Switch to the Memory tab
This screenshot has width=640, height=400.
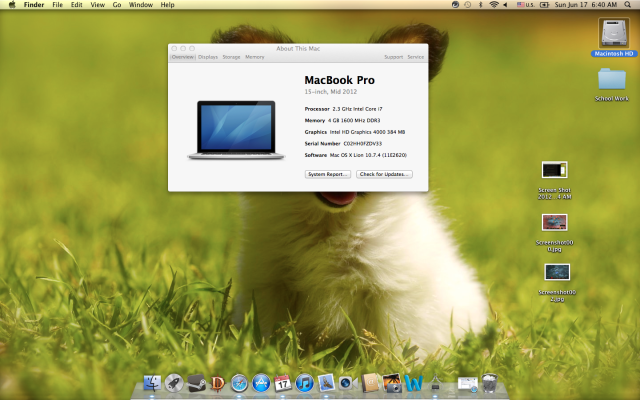coord(255,57)
